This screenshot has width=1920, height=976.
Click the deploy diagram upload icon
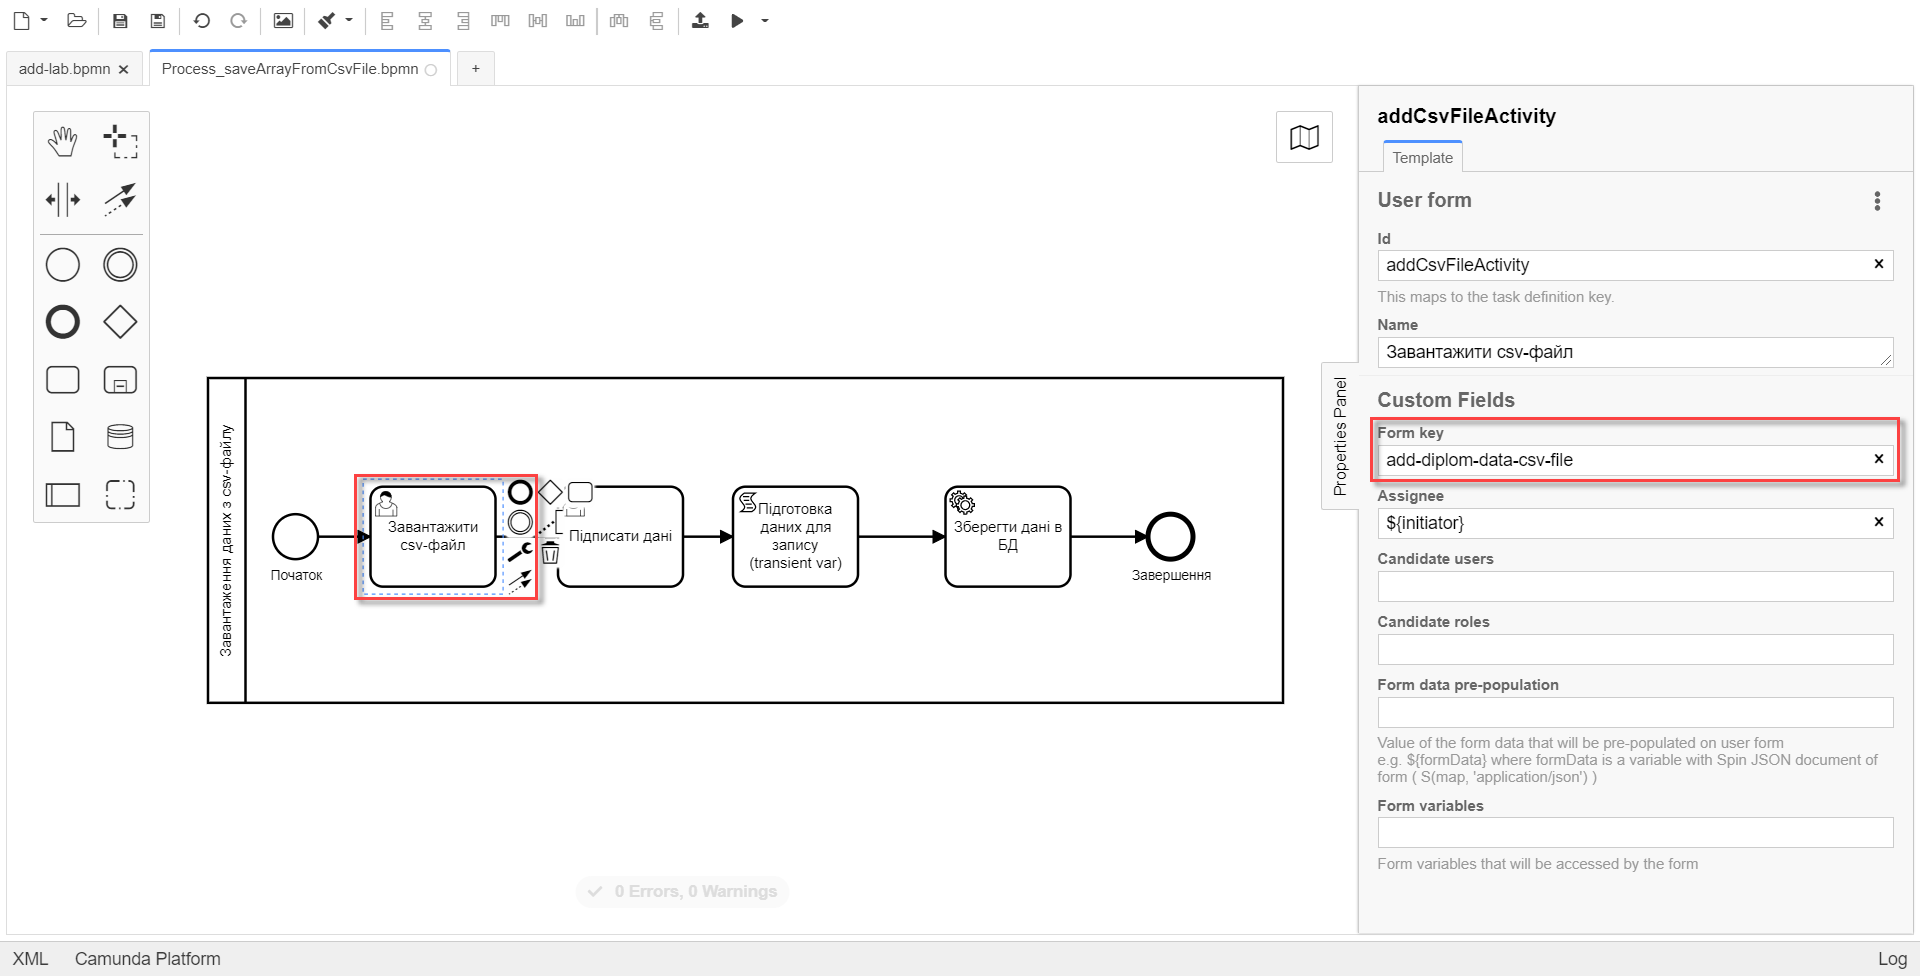coord(700,21)
